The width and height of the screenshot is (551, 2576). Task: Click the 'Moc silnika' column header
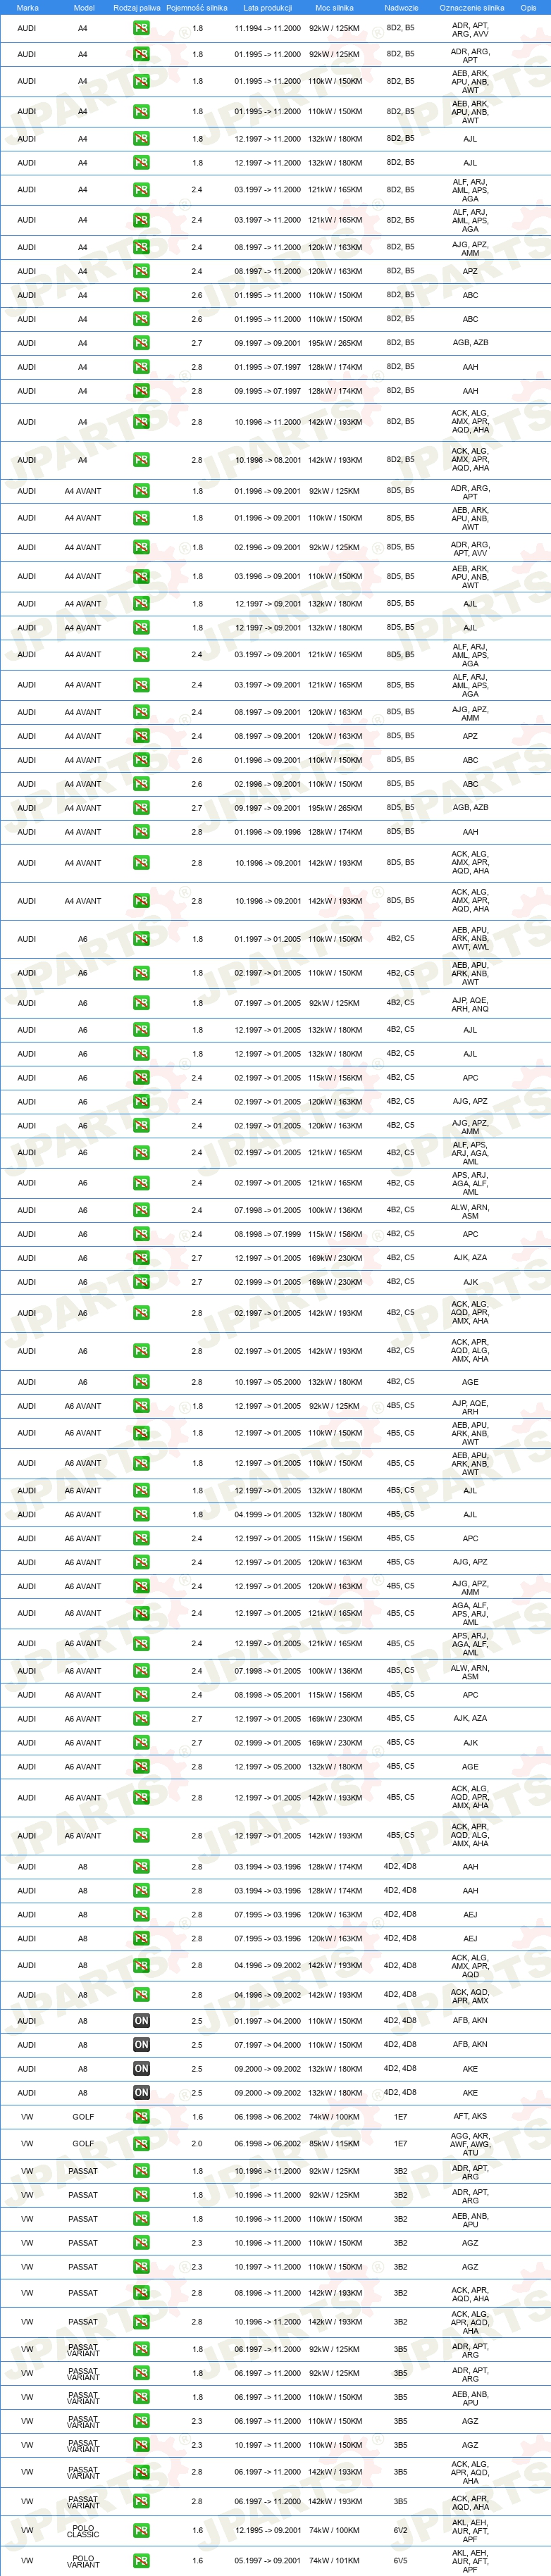coord(334,7)
